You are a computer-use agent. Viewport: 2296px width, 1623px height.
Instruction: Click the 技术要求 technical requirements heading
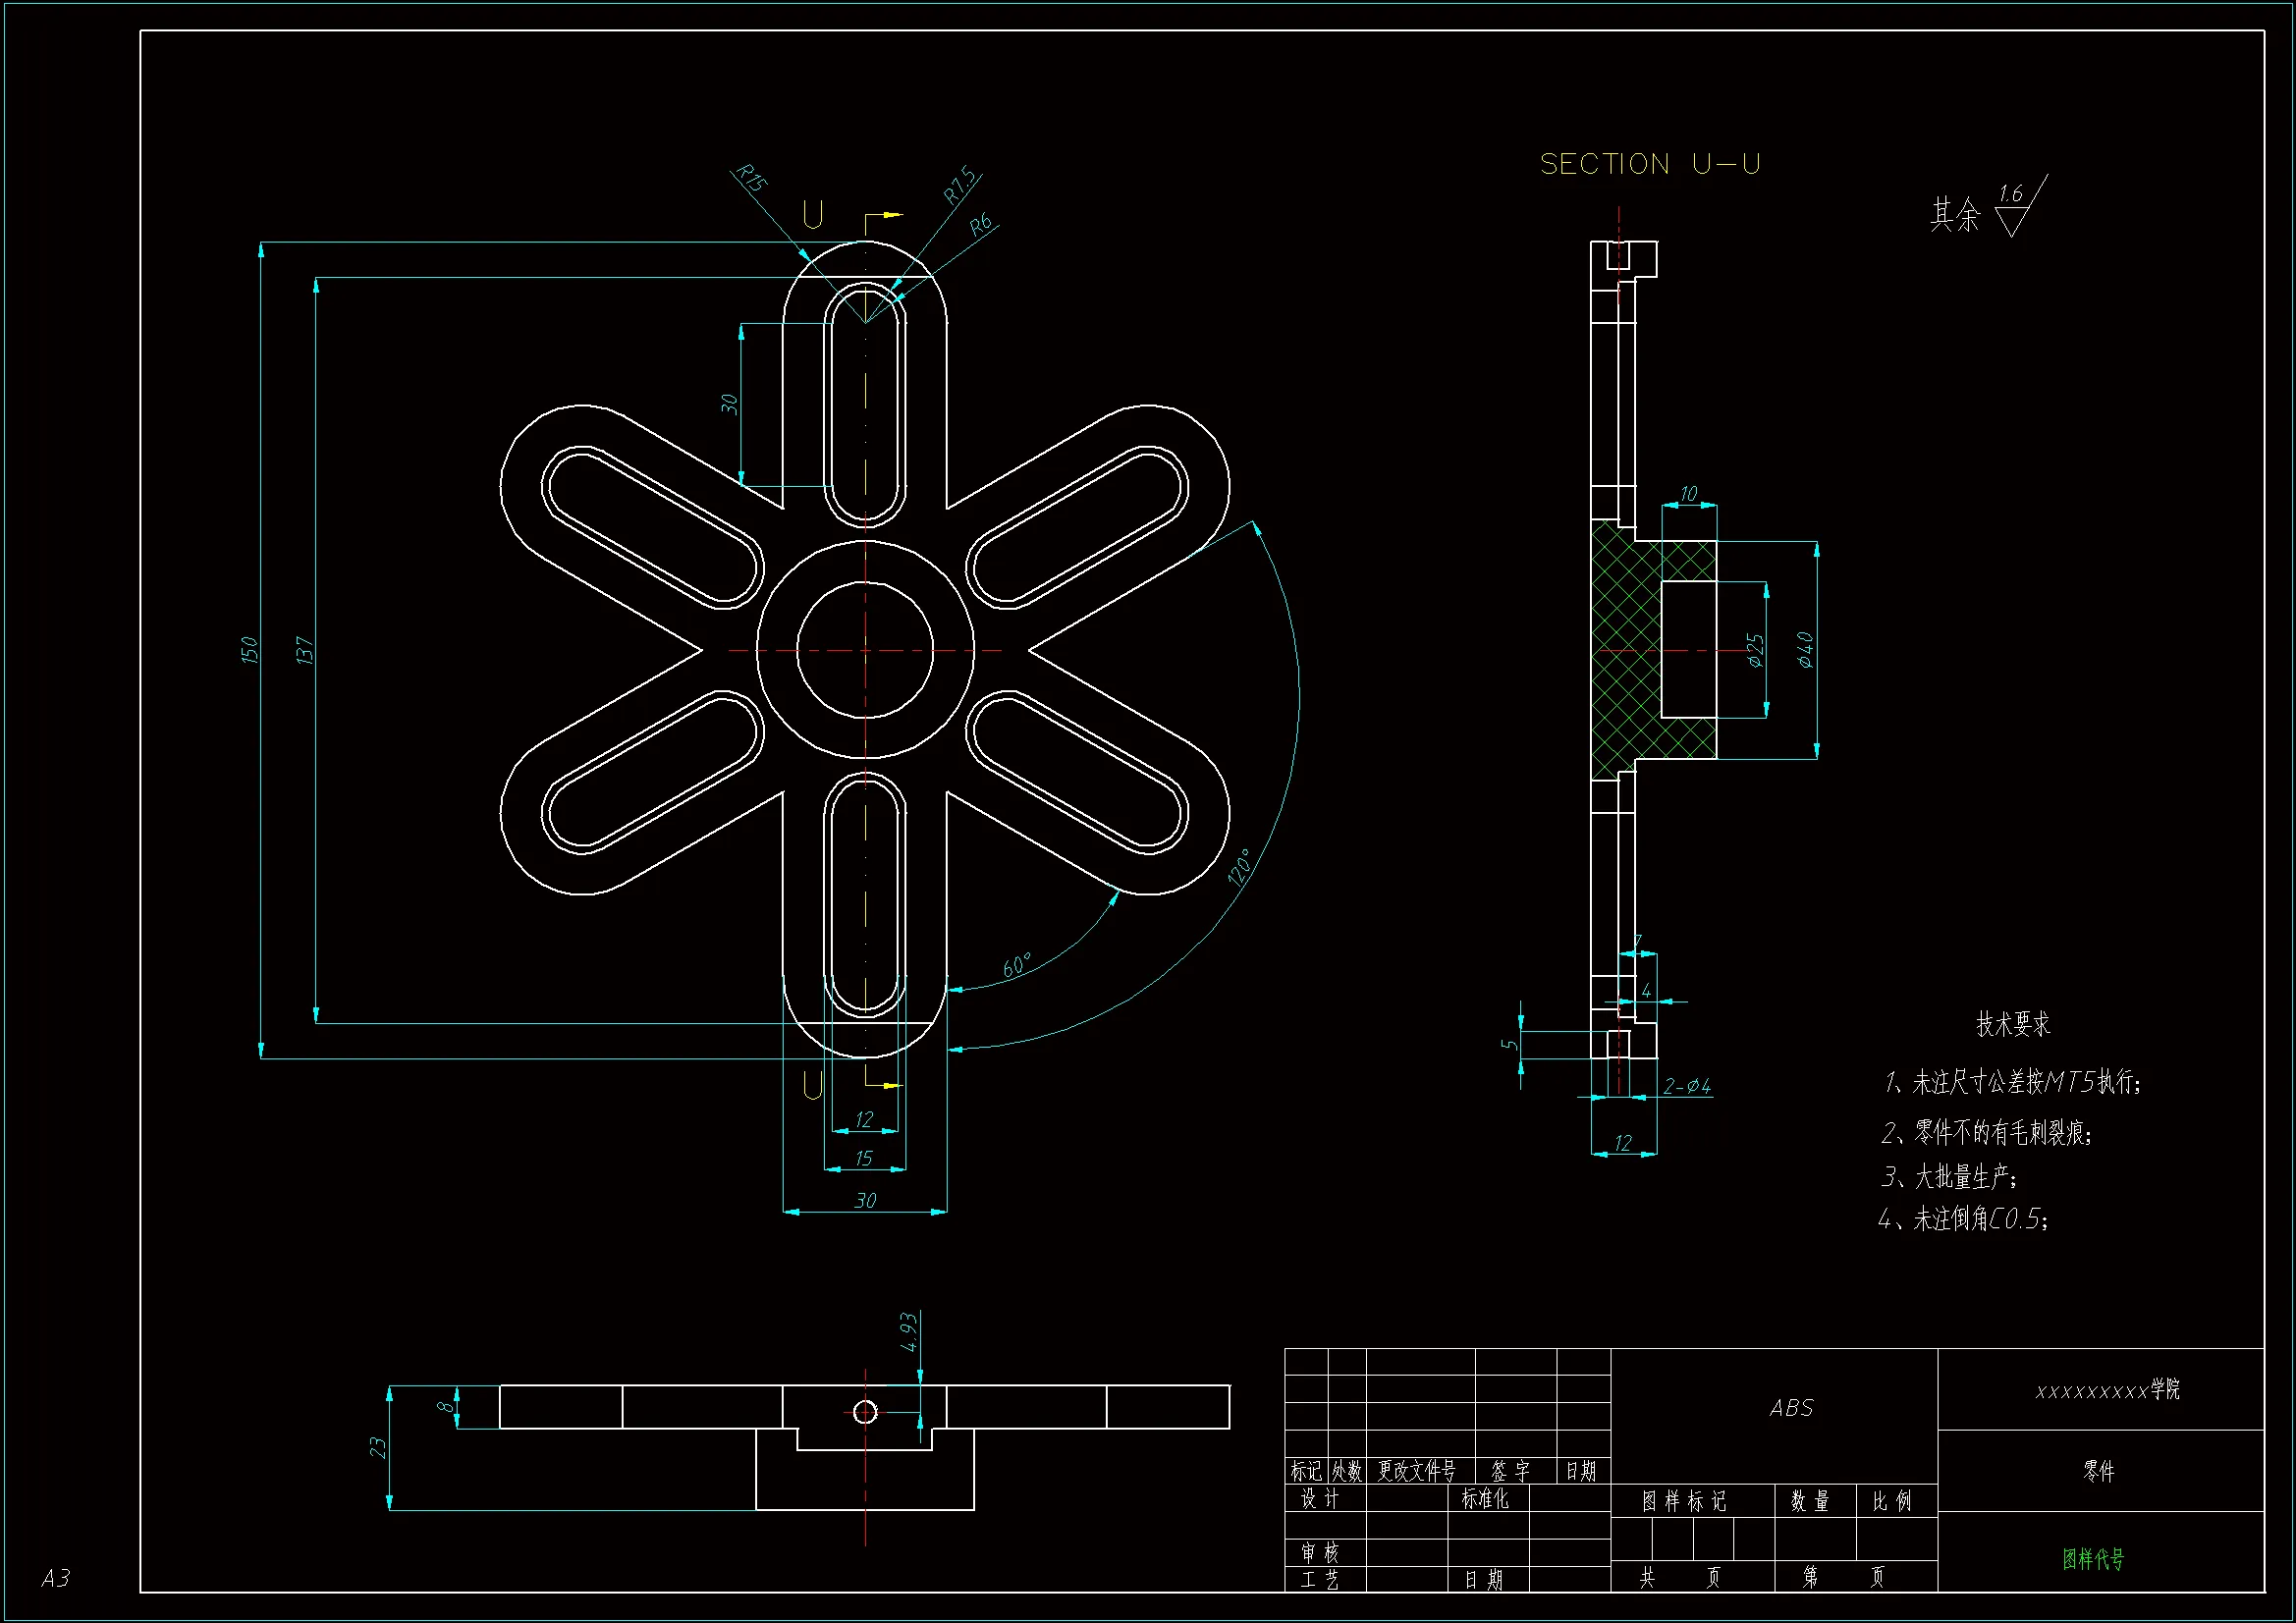pyautogui.click(x=2012, y=1024)
